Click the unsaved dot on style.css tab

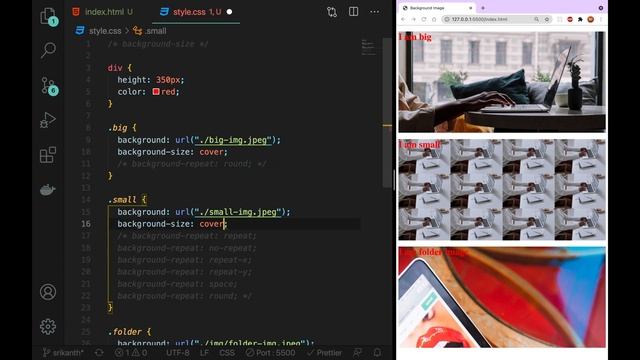click(x=229, y=12)
